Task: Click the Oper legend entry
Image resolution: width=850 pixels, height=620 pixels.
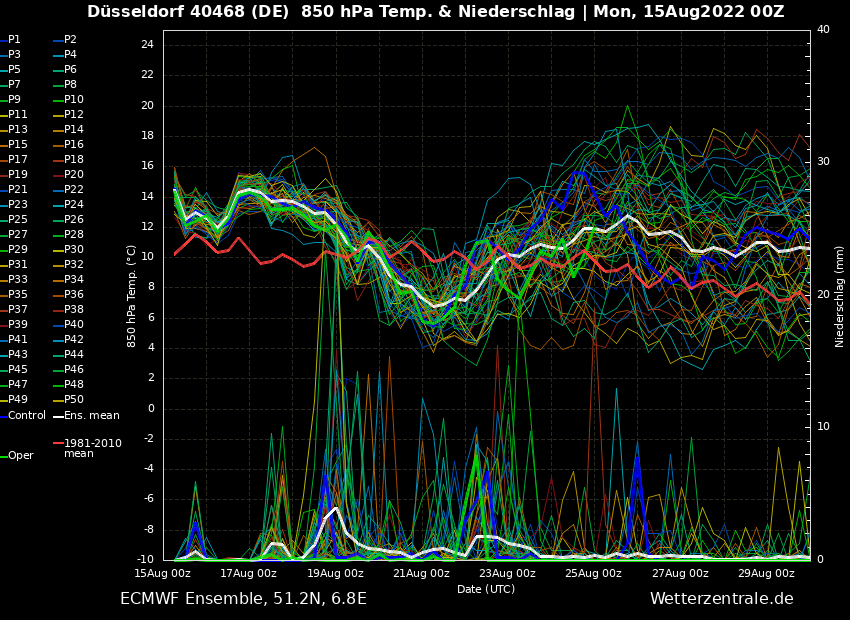Action: tap(20, 456)
